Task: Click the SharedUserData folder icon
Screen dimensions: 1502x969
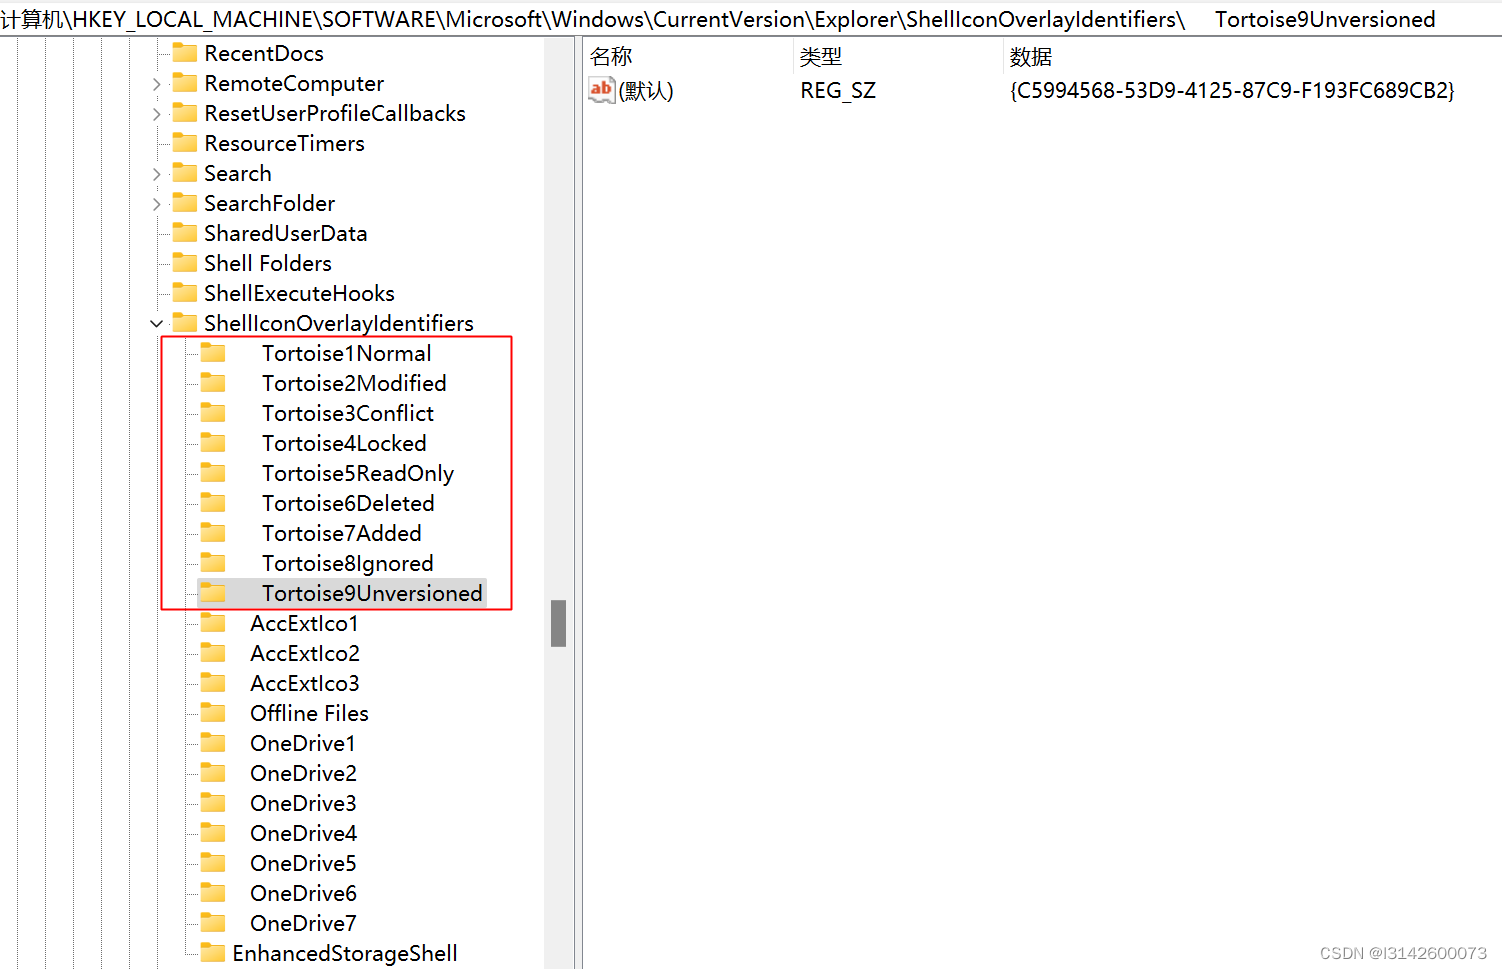Action: [185, 232]
